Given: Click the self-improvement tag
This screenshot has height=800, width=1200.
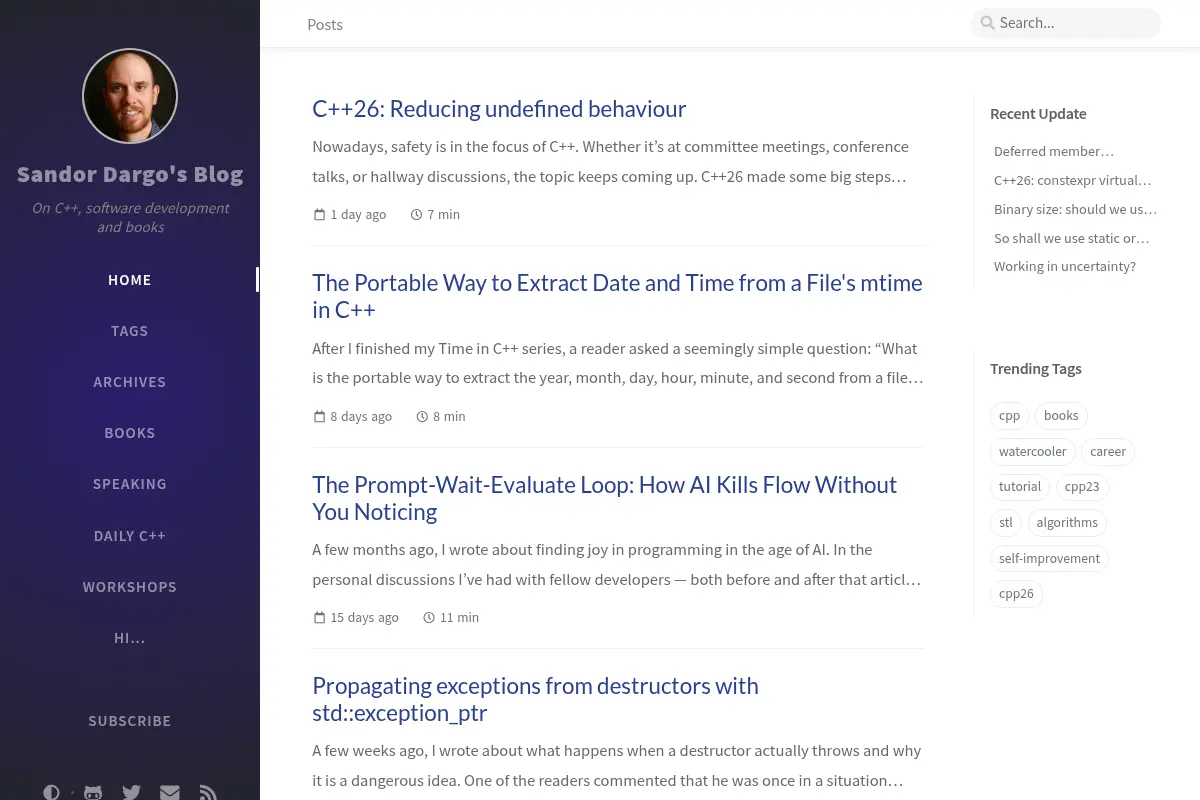Looking at the screenshot, I should point(1049,559).
